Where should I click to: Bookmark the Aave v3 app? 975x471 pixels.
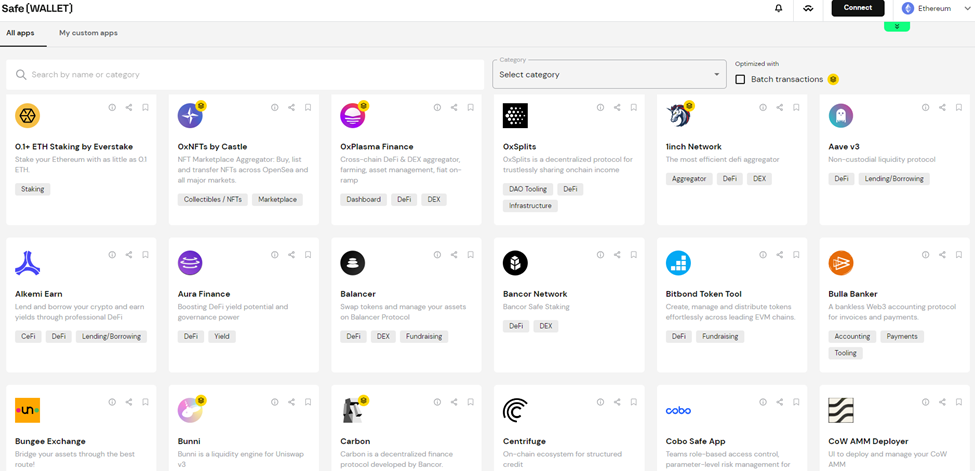point(959,108)
